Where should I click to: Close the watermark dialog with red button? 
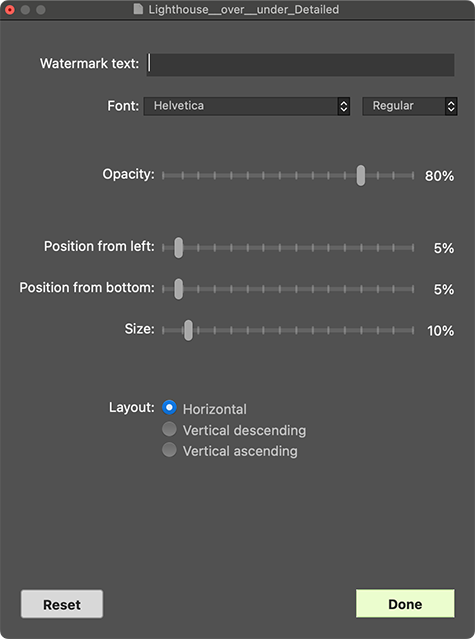click(9, 9)
